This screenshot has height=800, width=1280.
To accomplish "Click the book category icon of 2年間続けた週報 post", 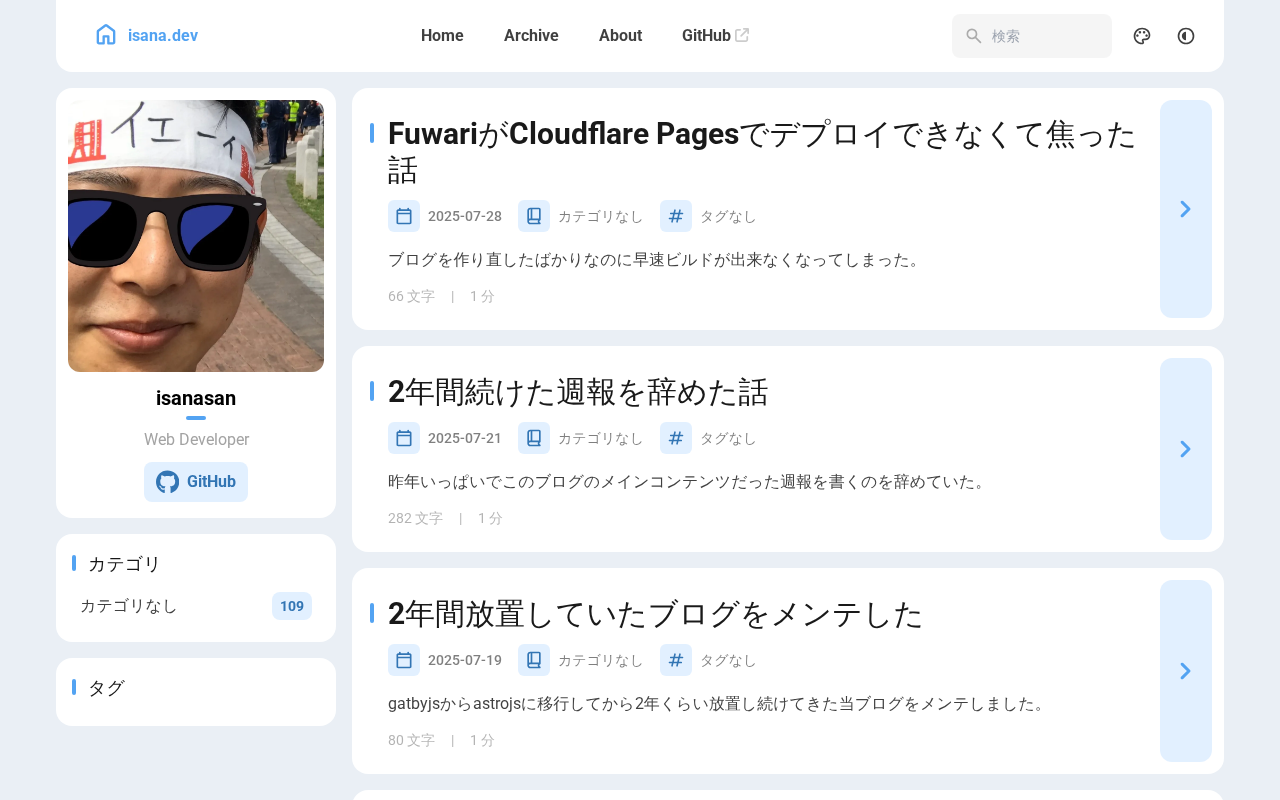I will pyautogui.click(x=534, y=438).
